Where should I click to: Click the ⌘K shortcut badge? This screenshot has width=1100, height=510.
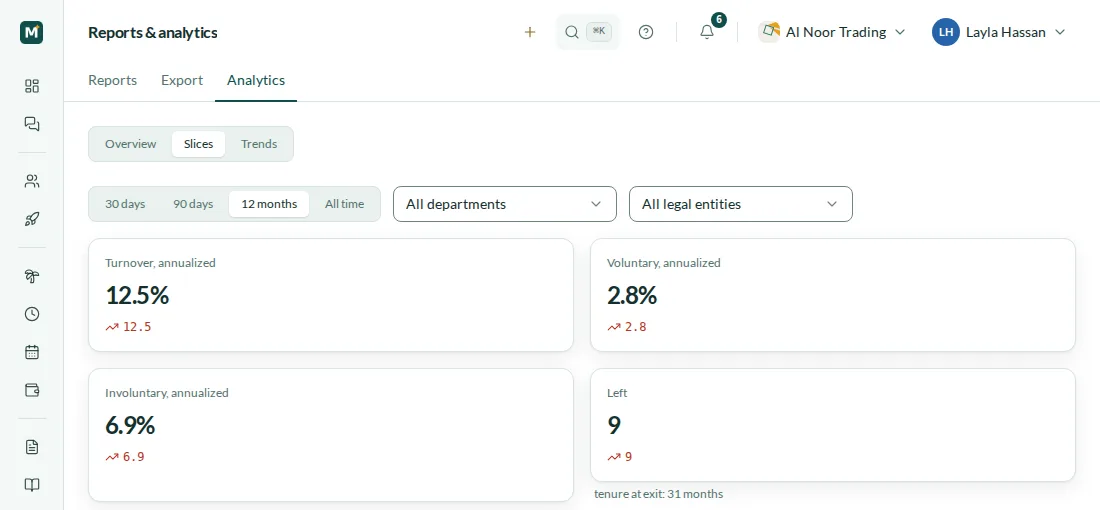599,32
